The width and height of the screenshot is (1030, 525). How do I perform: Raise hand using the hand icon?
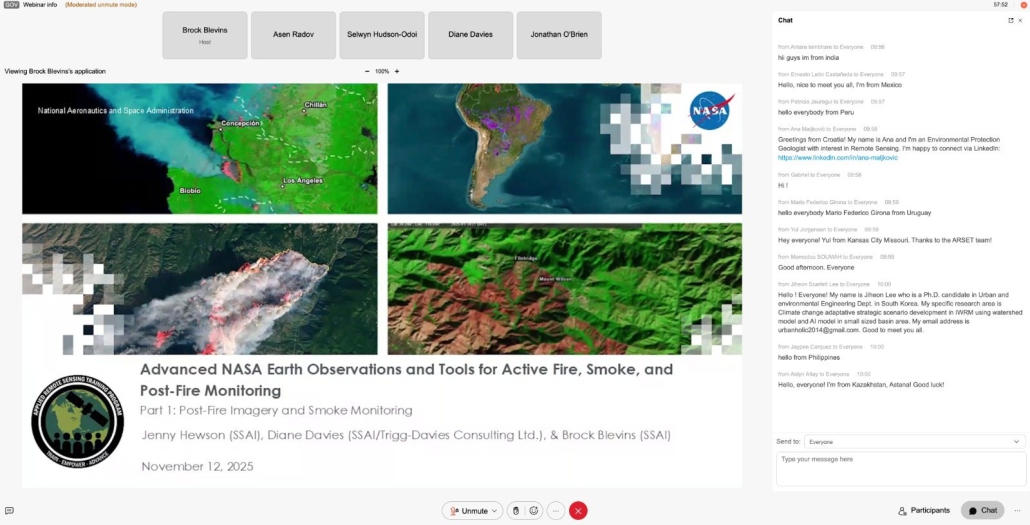coord(517,510)
